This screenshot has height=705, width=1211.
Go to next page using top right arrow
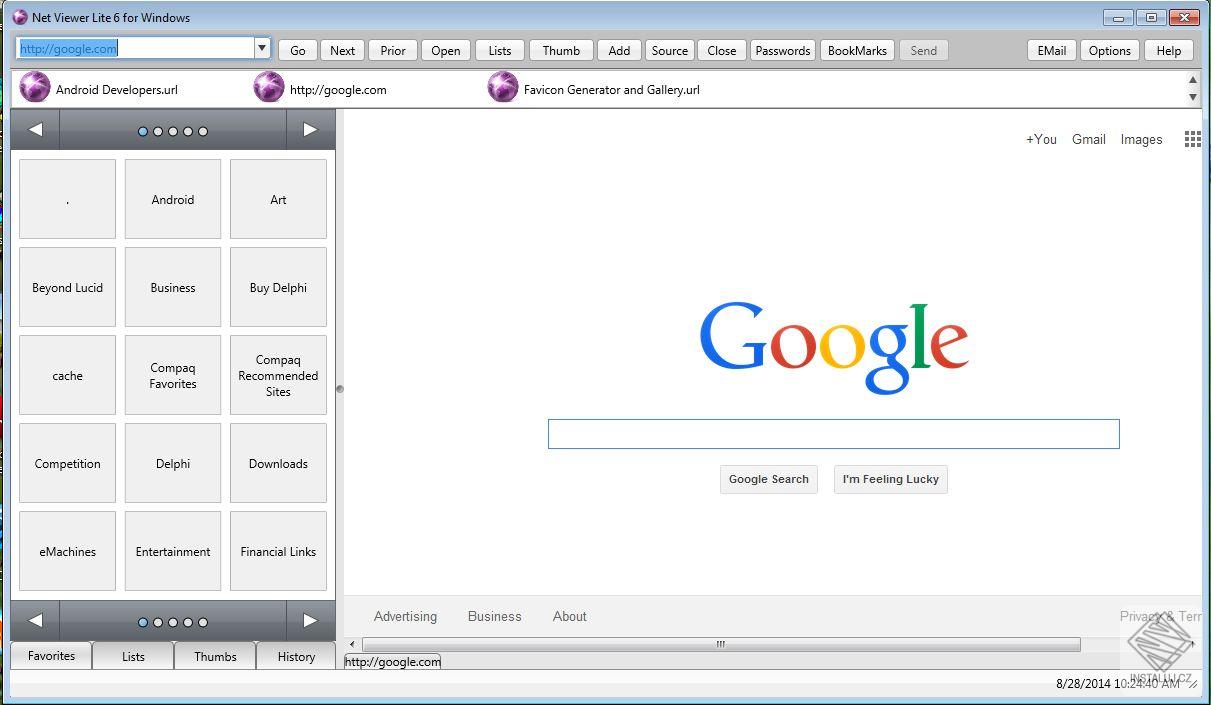310,130
